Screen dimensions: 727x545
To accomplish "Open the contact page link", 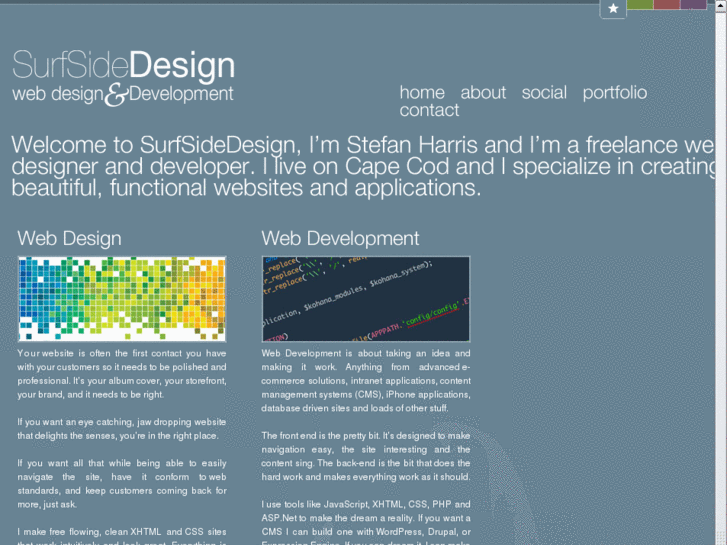I will point(429,110).
